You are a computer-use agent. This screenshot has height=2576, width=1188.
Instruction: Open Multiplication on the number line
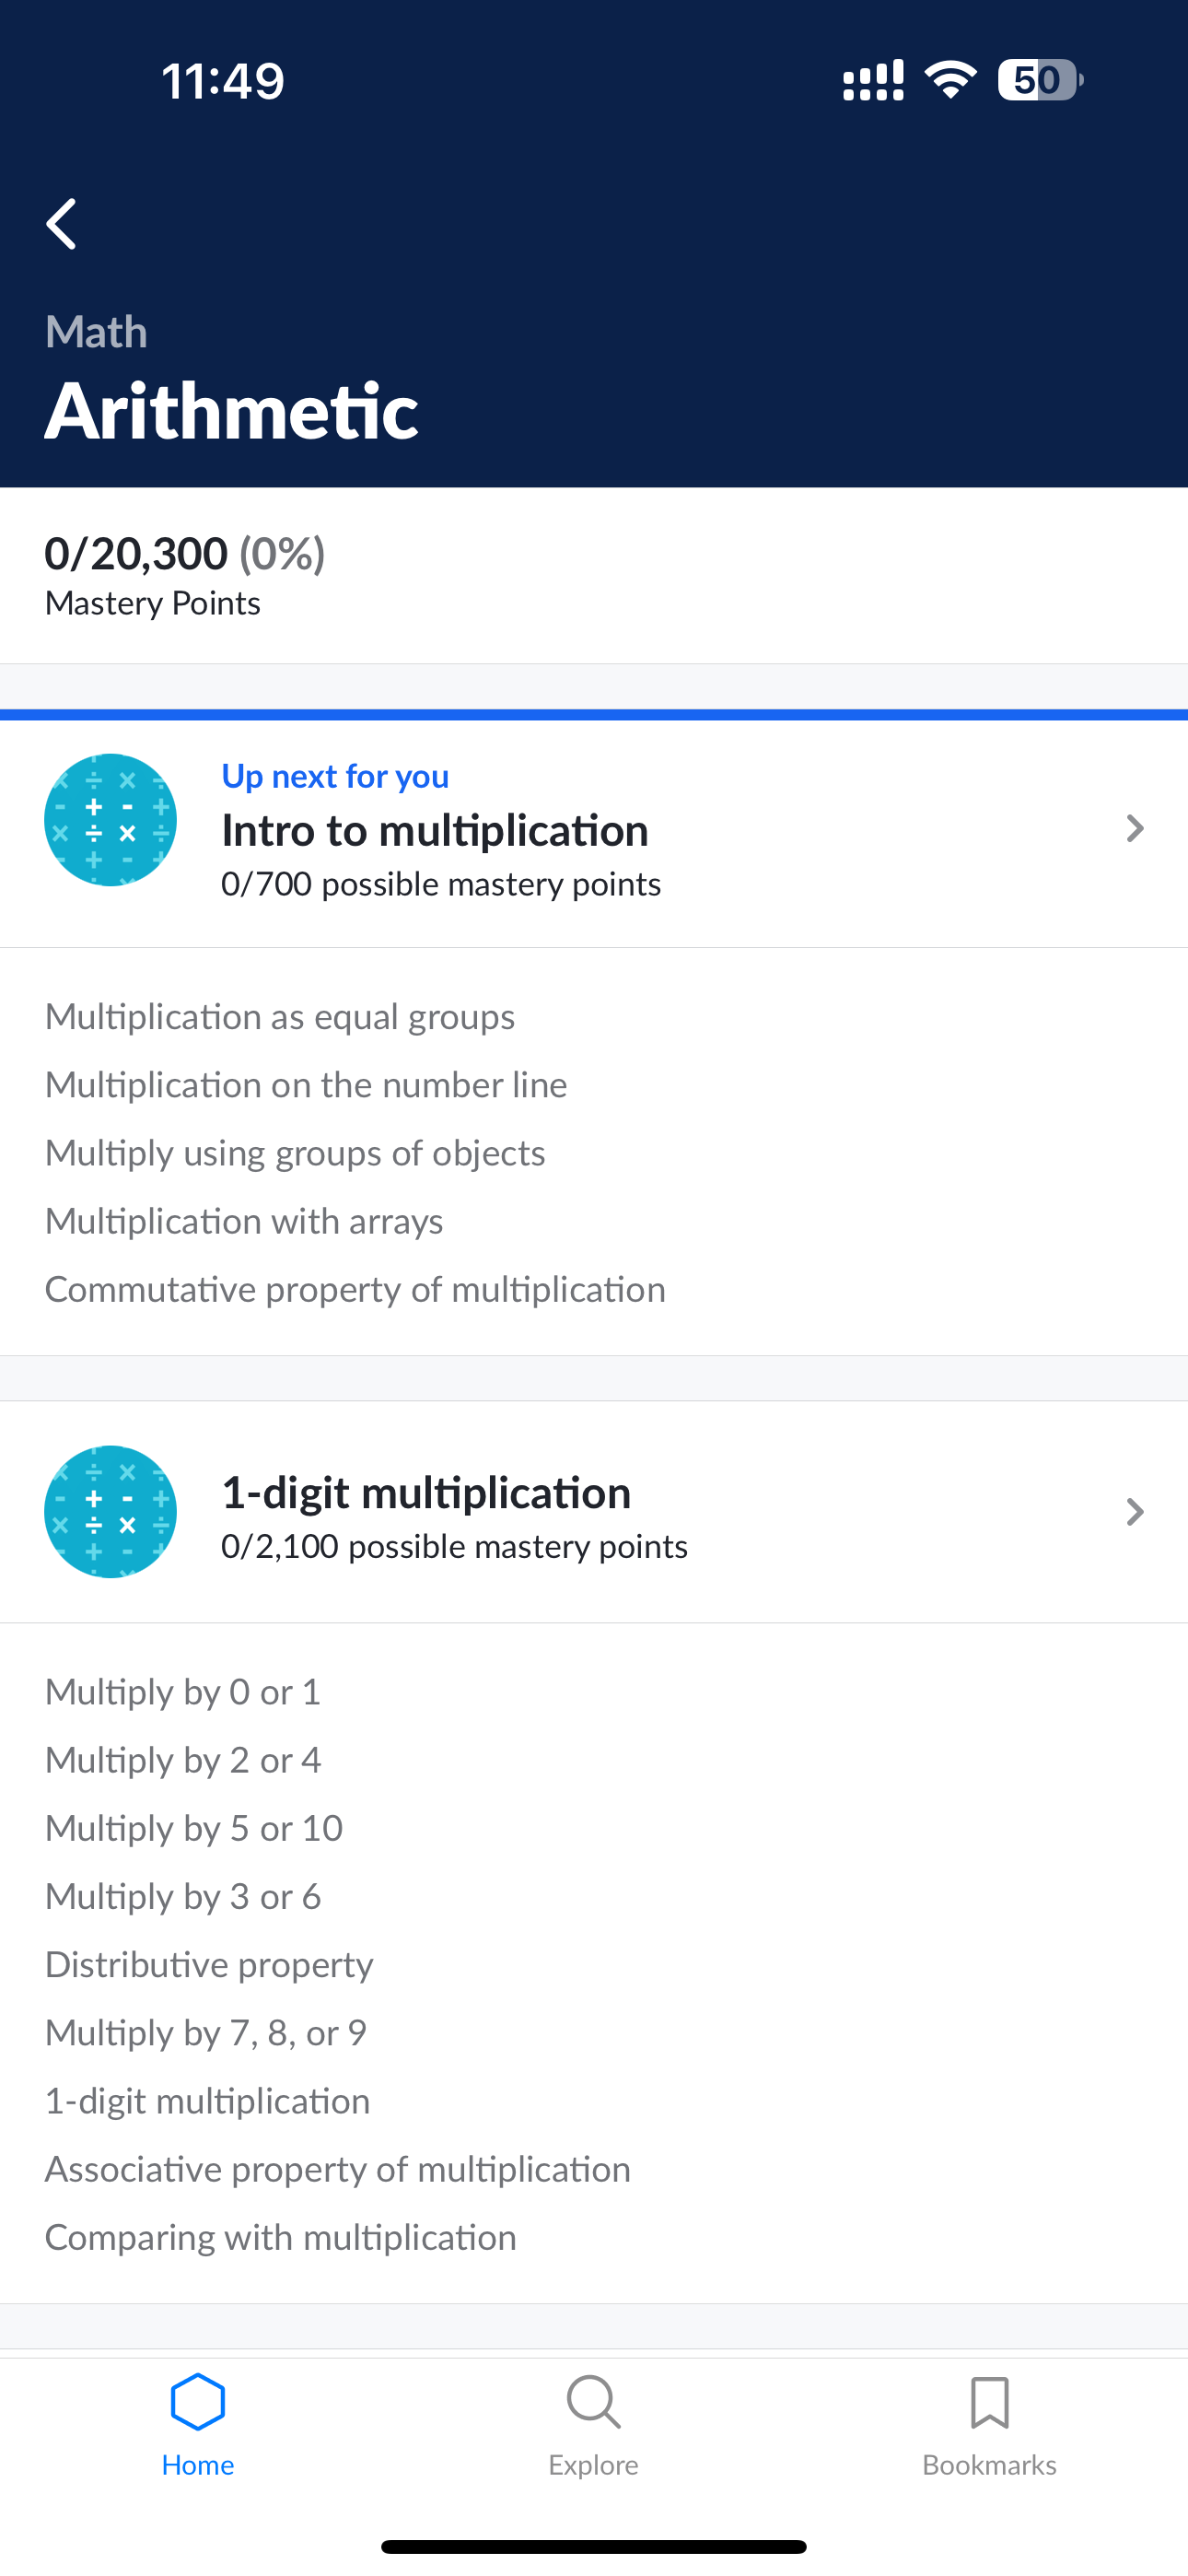point(306,1084)
